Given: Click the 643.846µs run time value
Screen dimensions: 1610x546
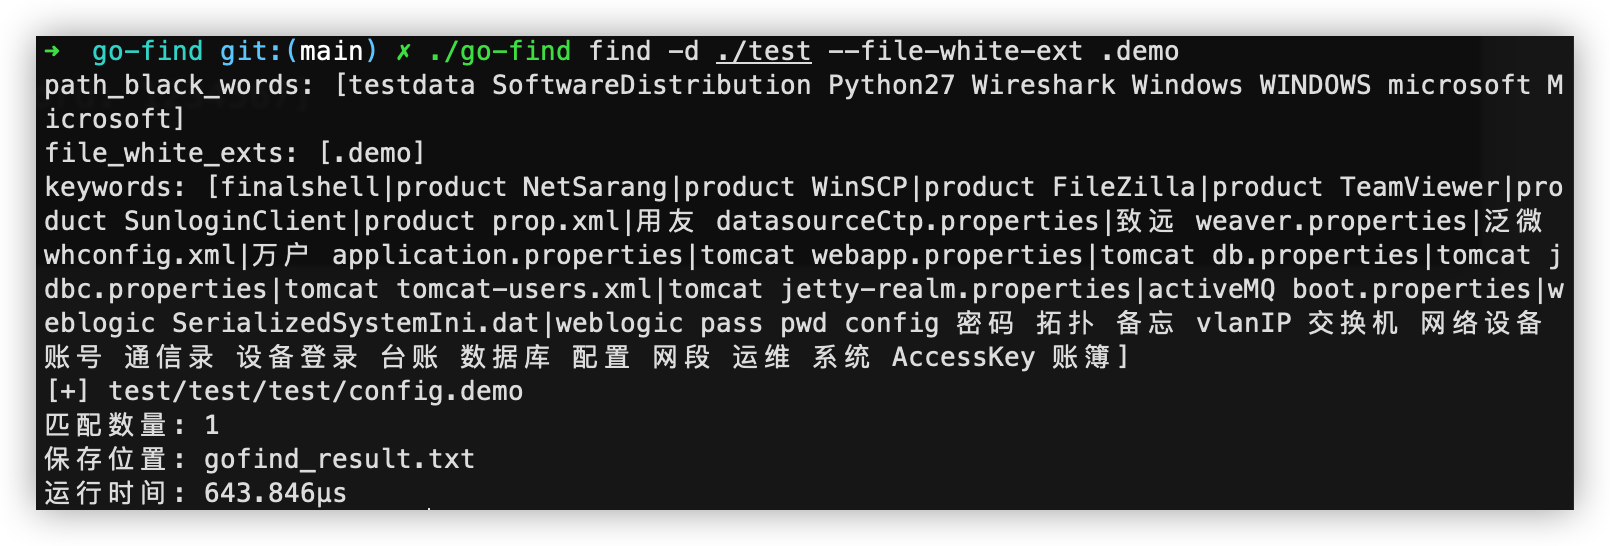Looking at the screenshot, I should (275, 493).
